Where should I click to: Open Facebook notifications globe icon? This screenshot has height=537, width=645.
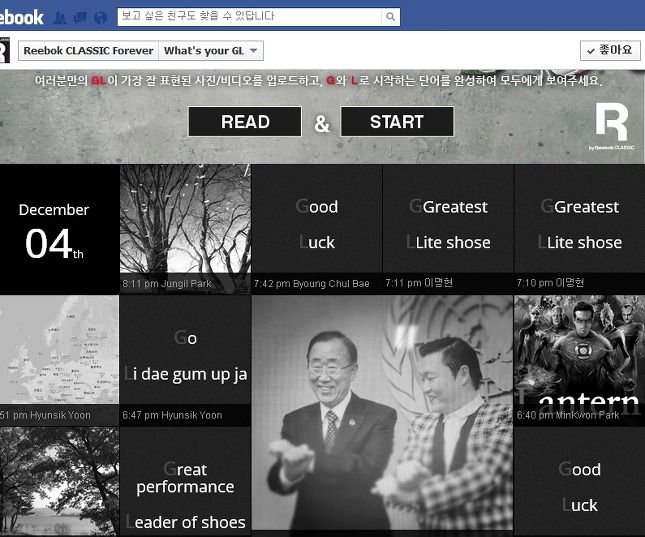[x=100, y=18]
